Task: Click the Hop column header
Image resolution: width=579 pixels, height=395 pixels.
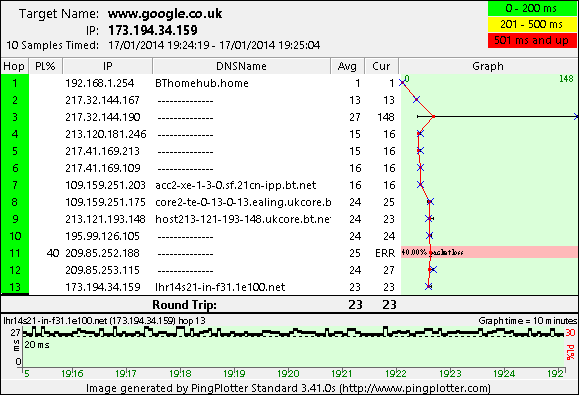Action: 15,66
